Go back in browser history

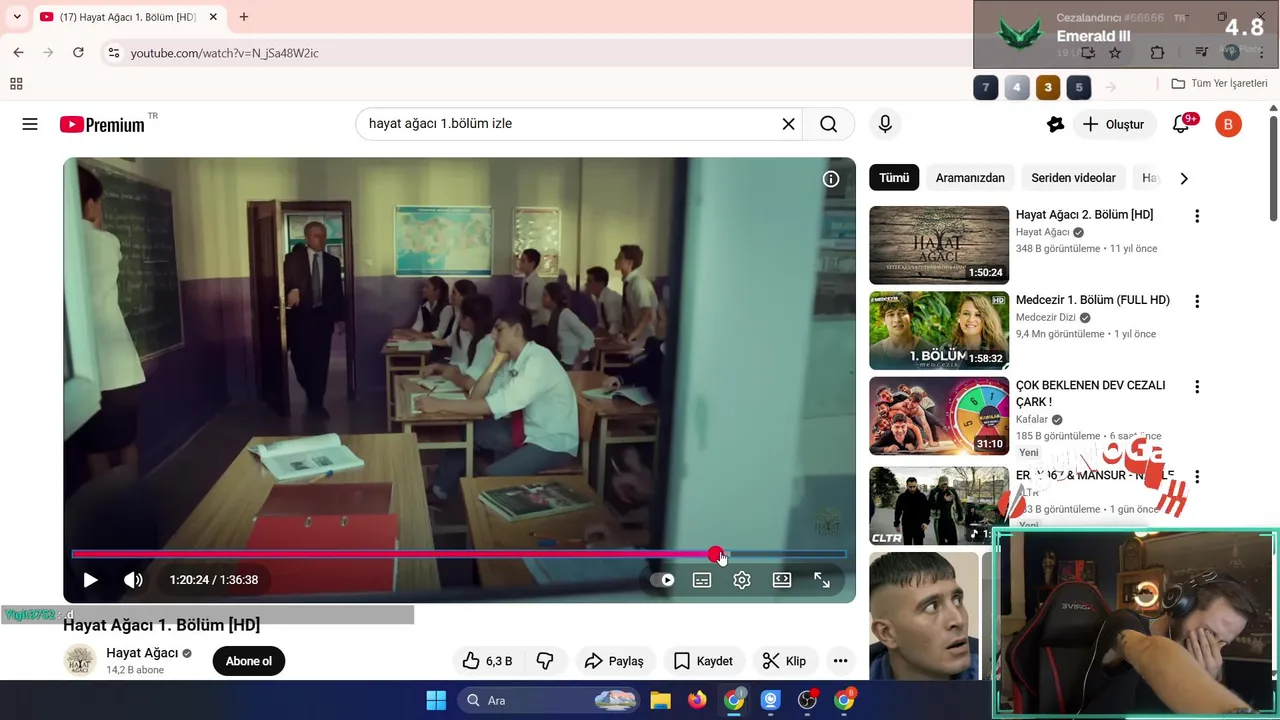tap(18, 52)
